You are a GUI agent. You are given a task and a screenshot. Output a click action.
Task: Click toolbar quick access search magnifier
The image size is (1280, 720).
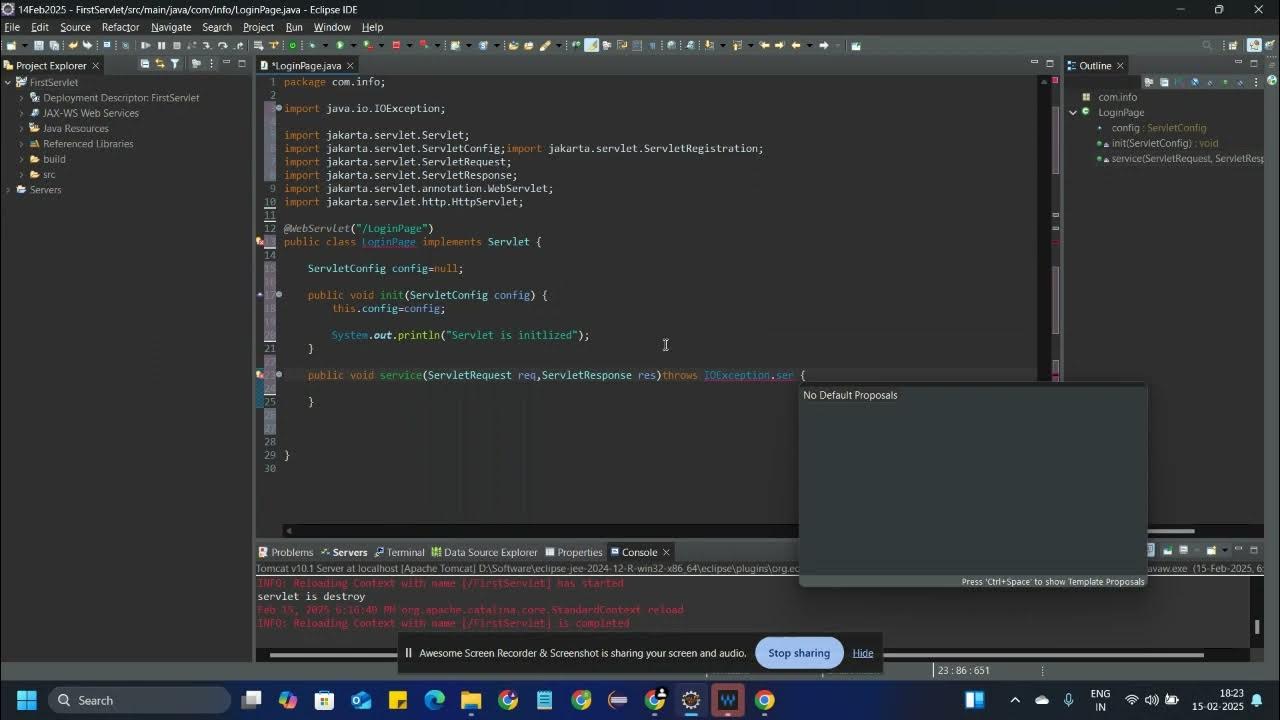pos(1206,45)
